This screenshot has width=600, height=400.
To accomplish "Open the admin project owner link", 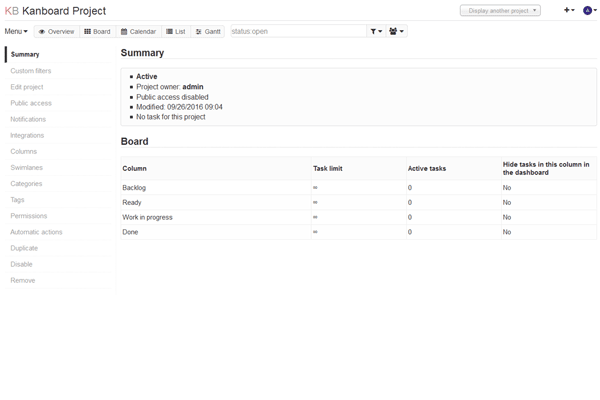I will click(192, 87).
